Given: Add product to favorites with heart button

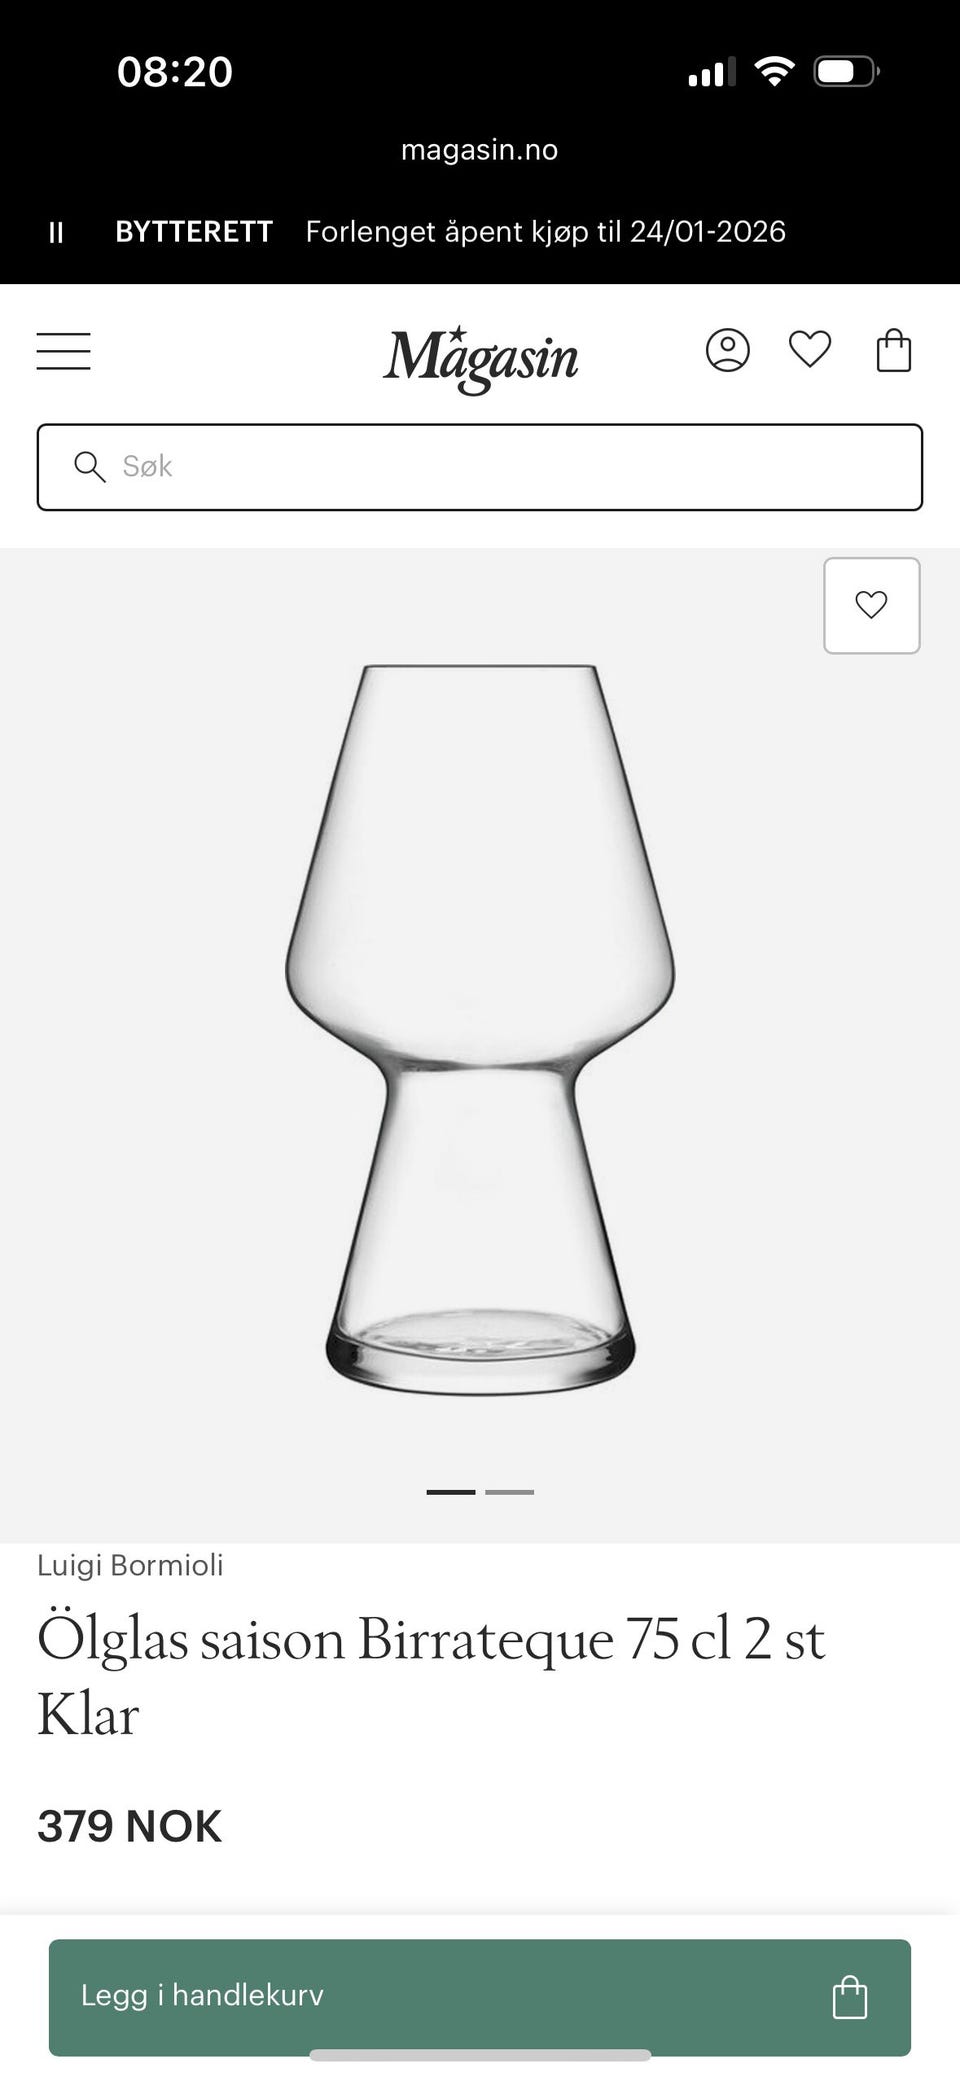Looking at the screenshot, I should 871,605.
